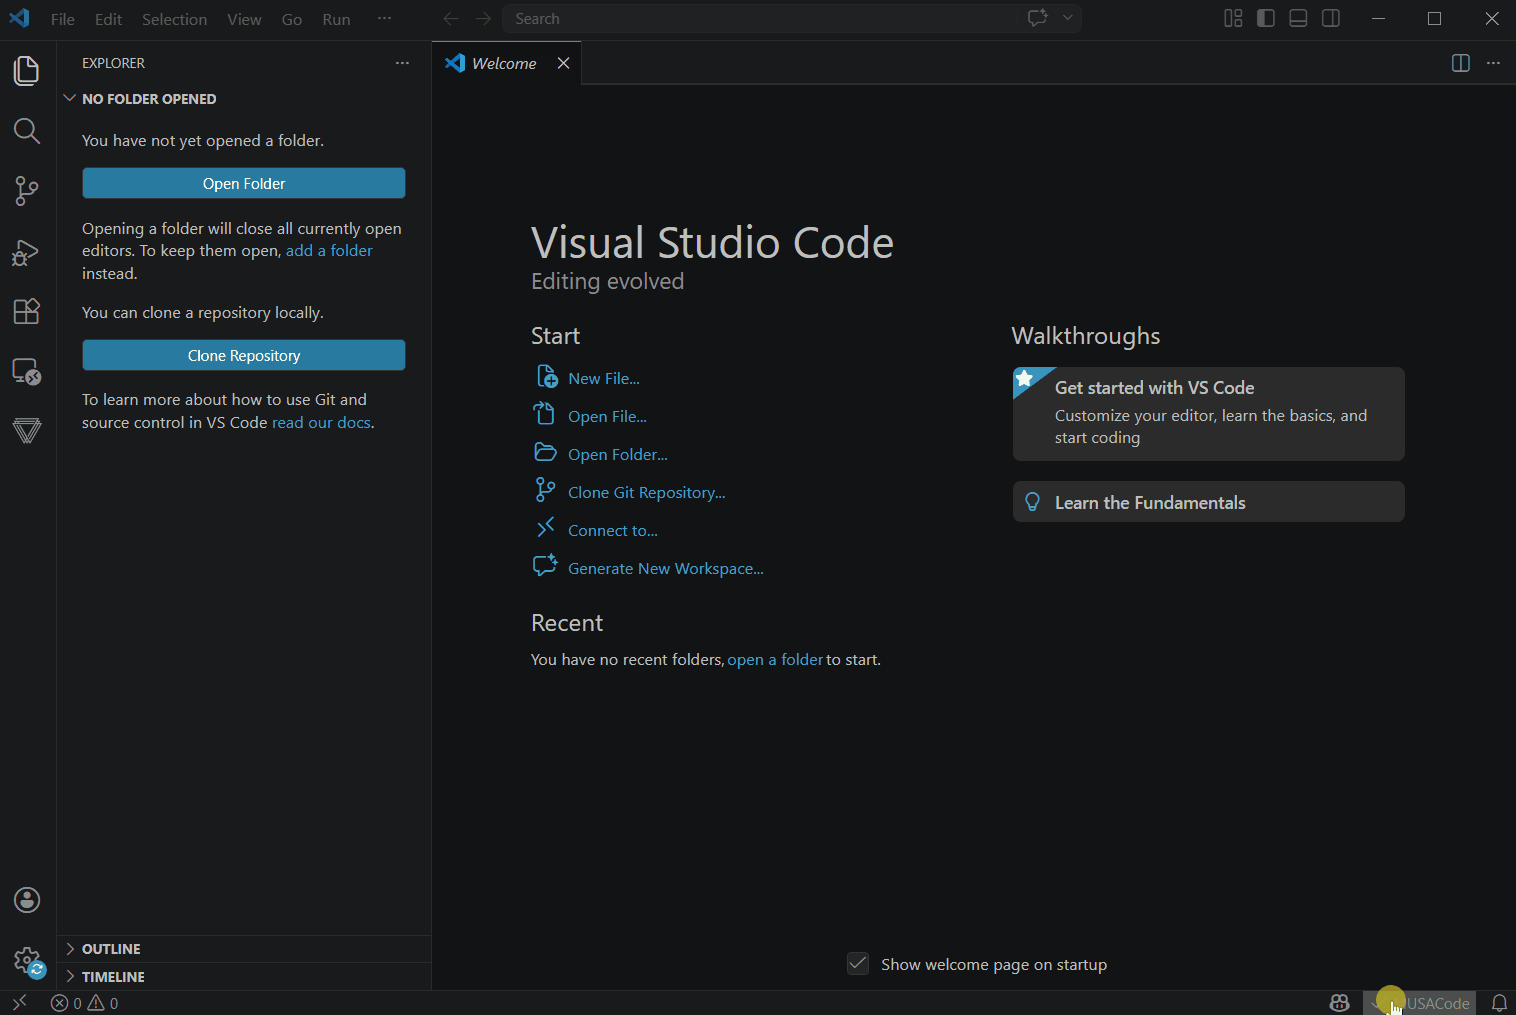The image size is (1516, 1015).
Task: Open the errors and warnings status indicator
Action: (85, 1003)
